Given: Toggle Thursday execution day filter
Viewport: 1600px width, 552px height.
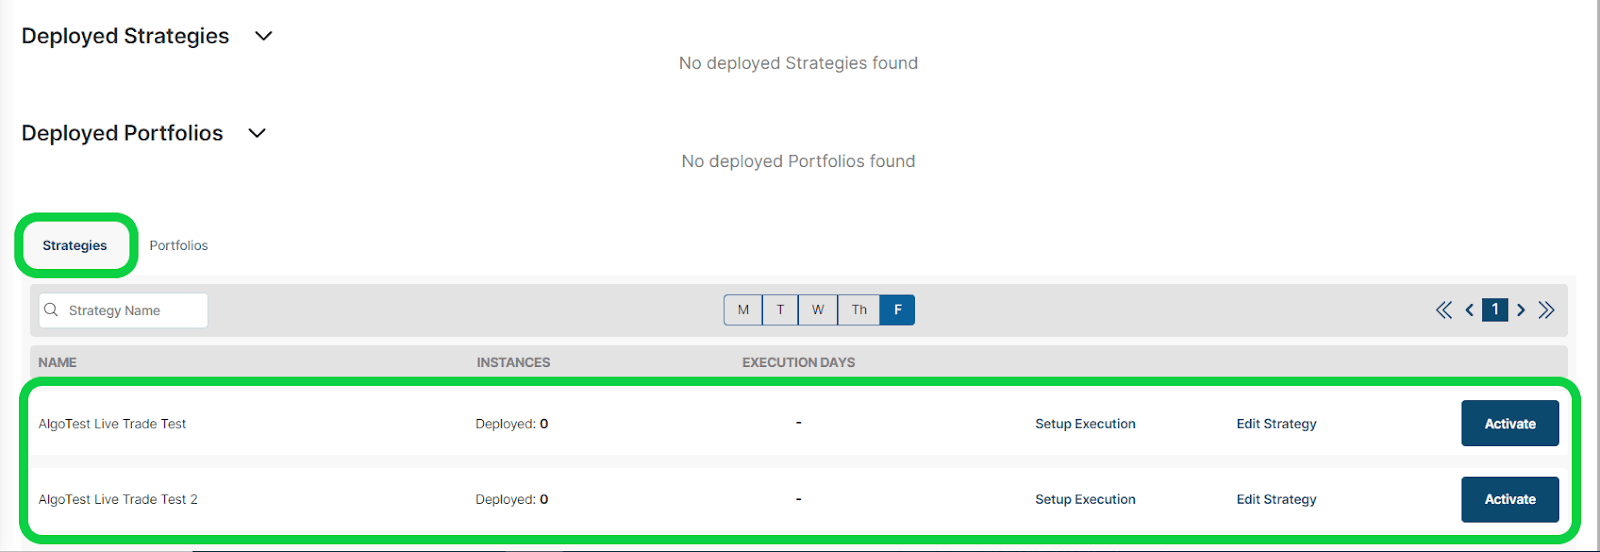Looking at the screenshot, I should (x=859, y=310).
